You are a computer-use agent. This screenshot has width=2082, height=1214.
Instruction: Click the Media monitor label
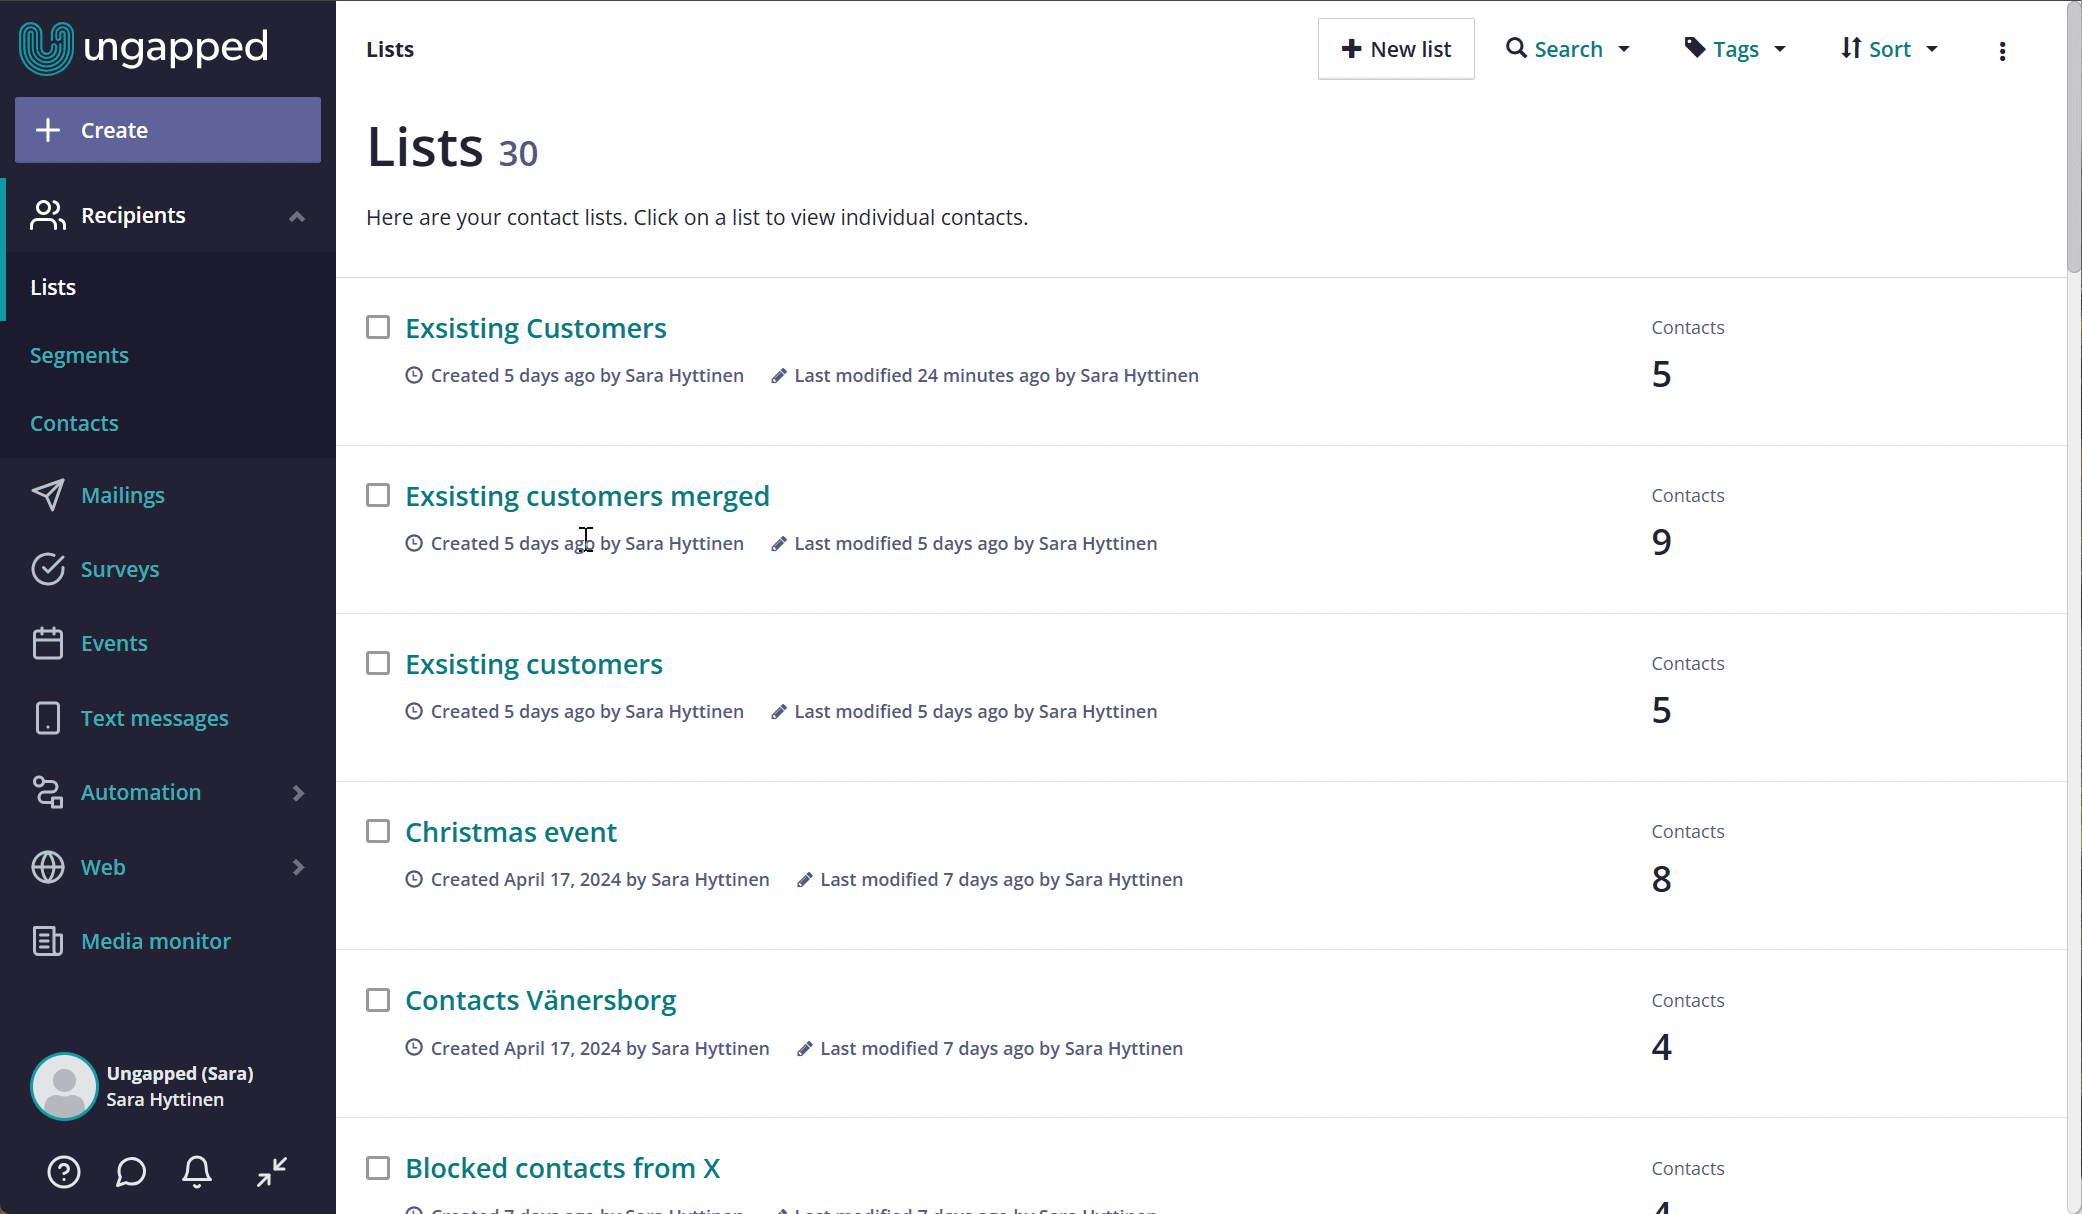156,941
